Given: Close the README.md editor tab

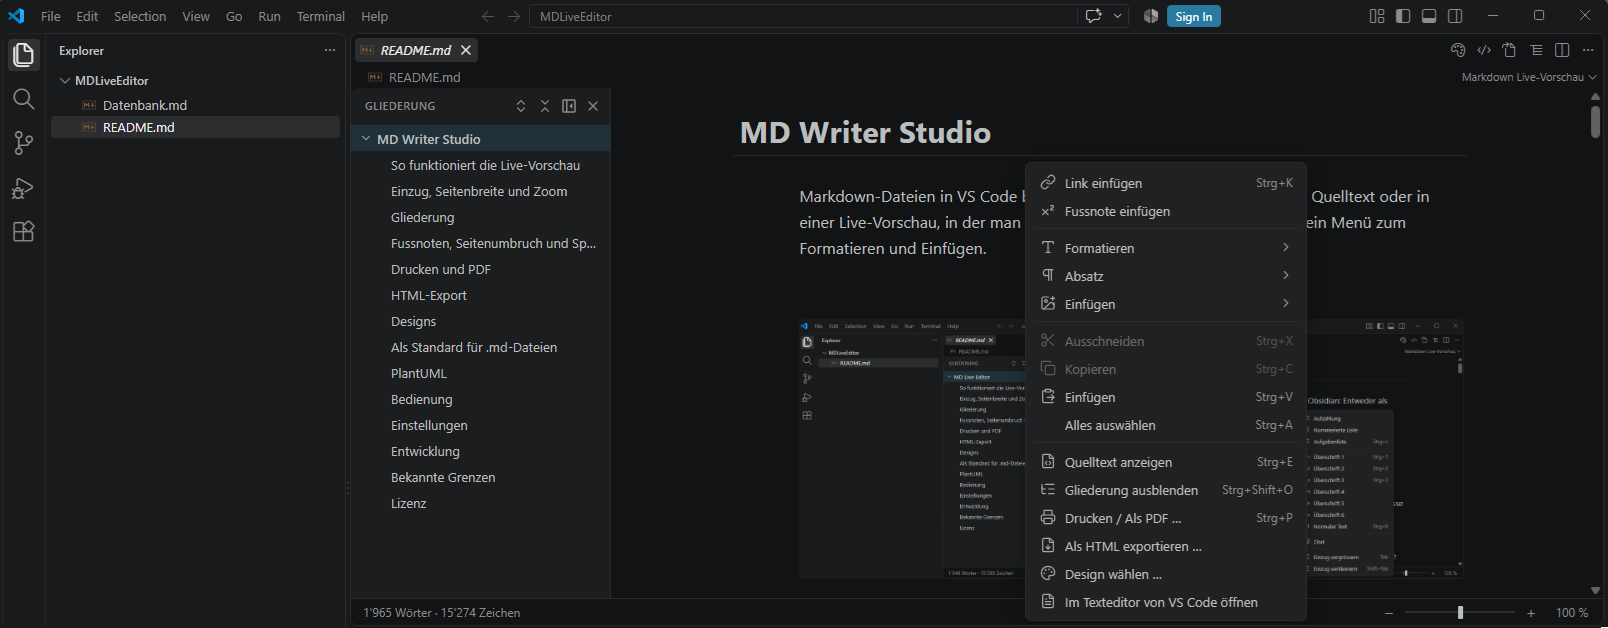Looking at the screenshot, I should [x=465, y=50].
